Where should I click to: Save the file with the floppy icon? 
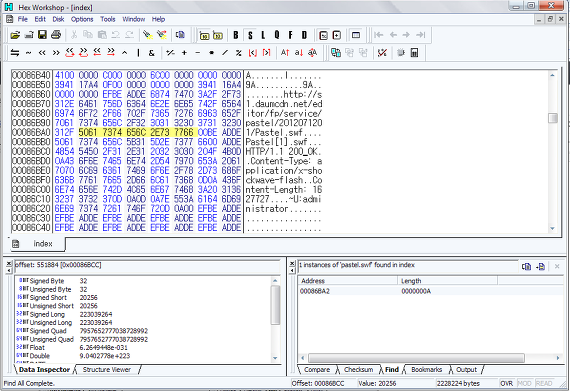coord(42,35)
